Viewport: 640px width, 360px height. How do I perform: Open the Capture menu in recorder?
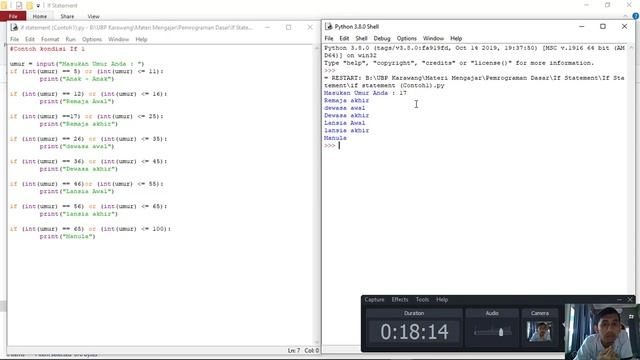point(374,300)
